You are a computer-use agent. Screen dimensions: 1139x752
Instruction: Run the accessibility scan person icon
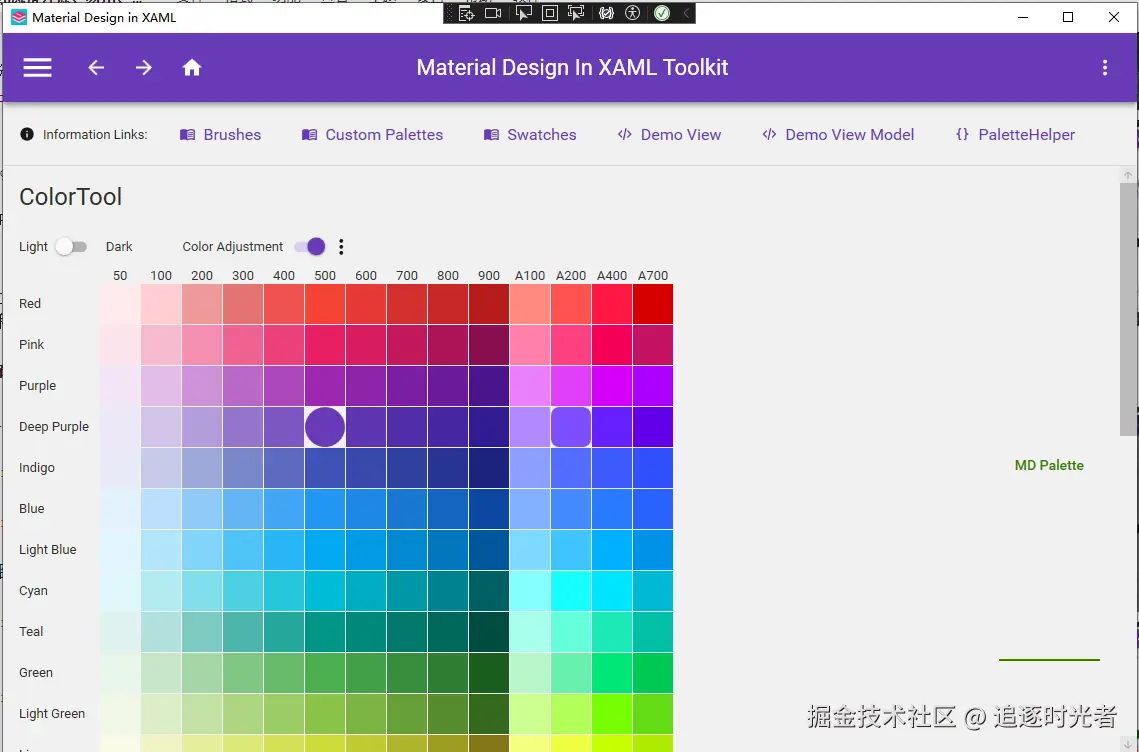(633, 13)
